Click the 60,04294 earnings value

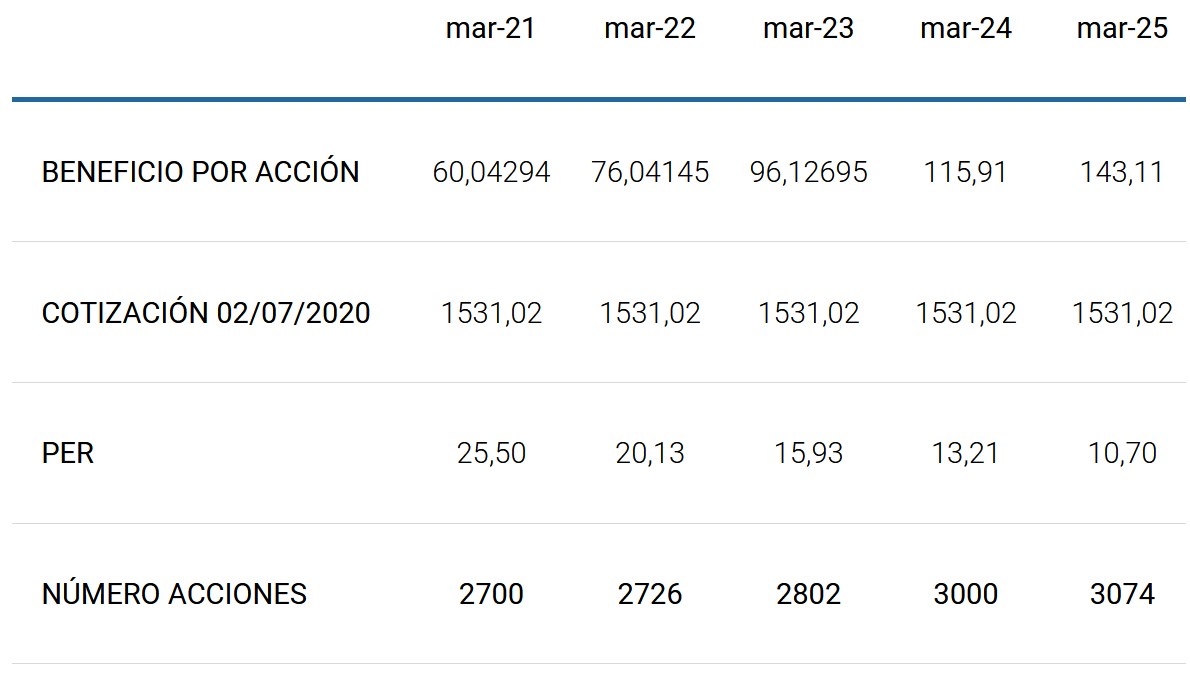click(491, 172)
